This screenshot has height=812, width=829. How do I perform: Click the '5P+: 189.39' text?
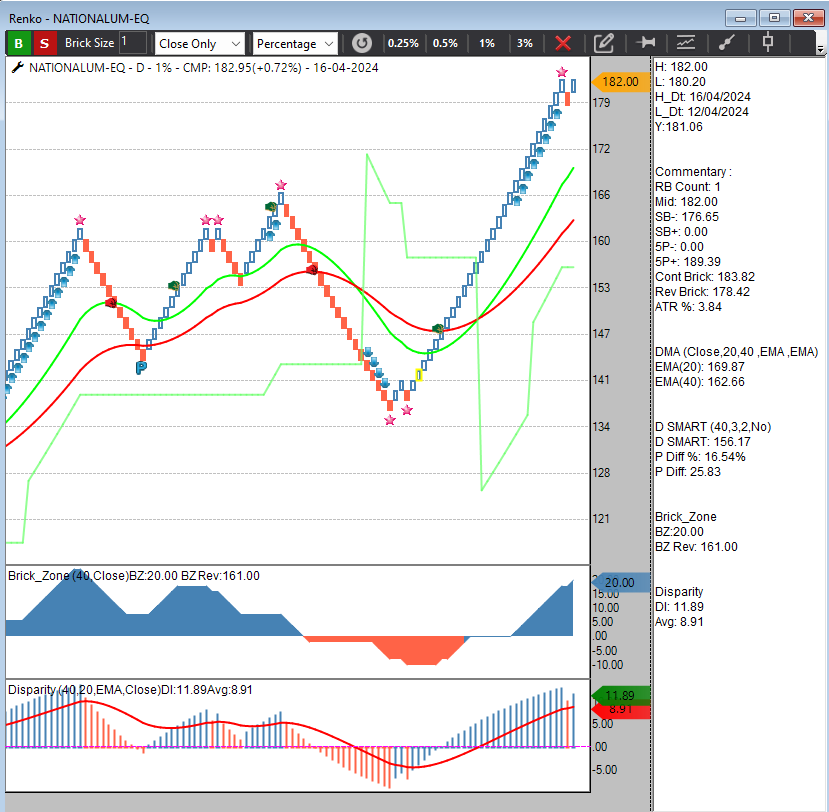point(687,262)
